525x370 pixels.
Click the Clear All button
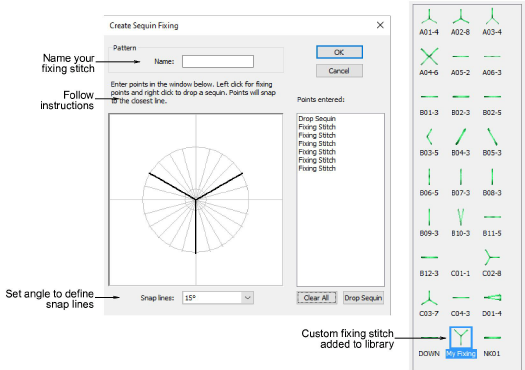pos(316,298)
